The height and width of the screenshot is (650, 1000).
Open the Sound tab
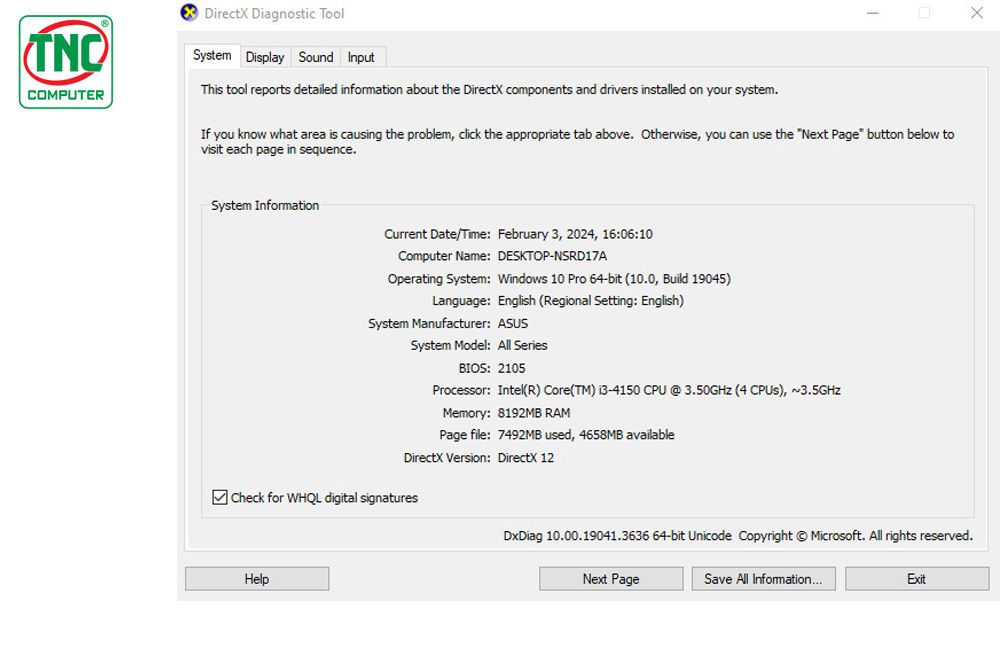click(316, 57)
